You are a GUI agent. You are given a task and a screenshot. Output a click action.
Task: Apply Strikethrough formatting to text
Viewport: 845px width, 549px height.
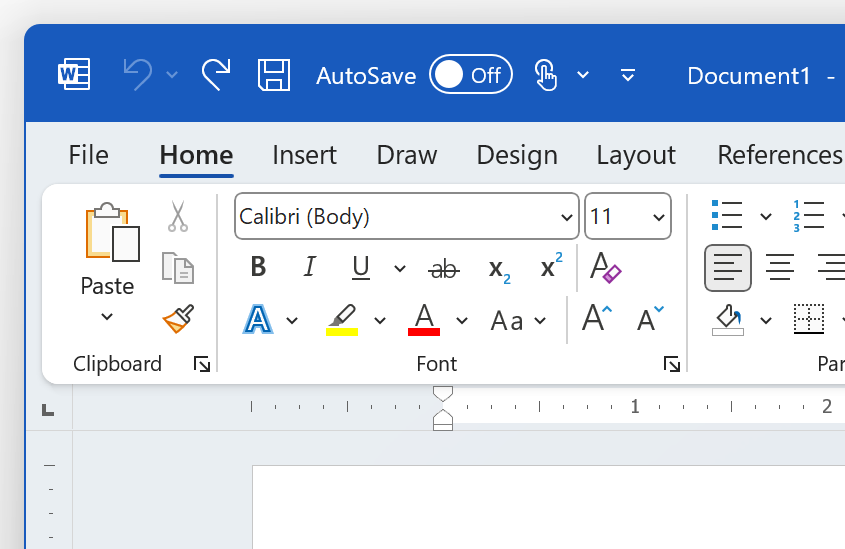(443, 268)
